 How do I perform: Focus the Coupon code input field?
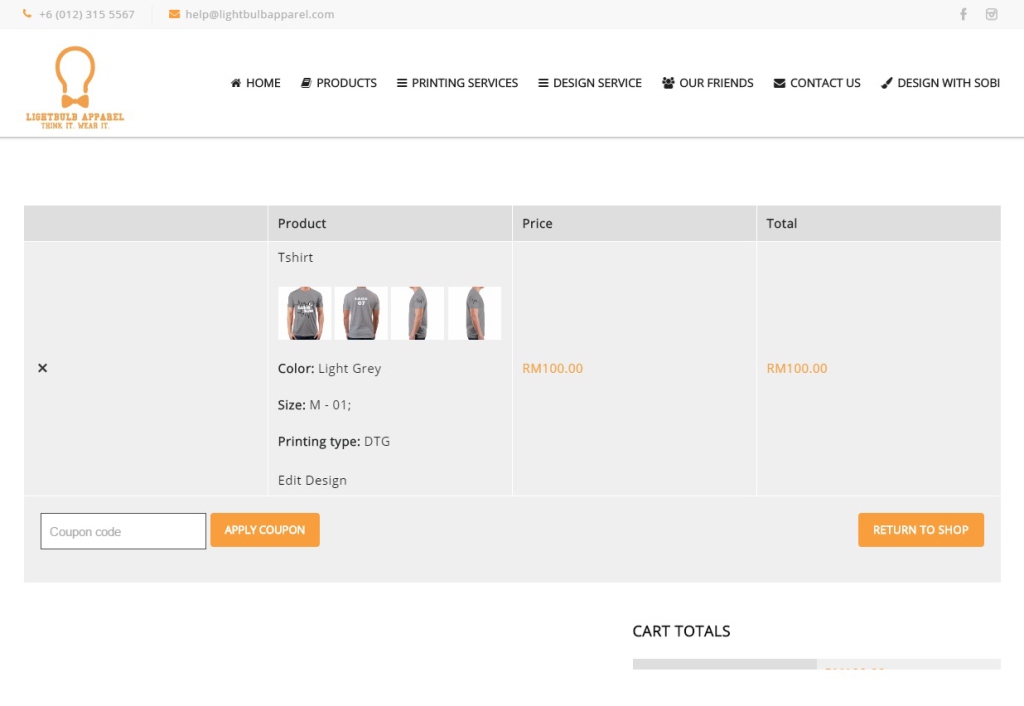pos(123,531)
